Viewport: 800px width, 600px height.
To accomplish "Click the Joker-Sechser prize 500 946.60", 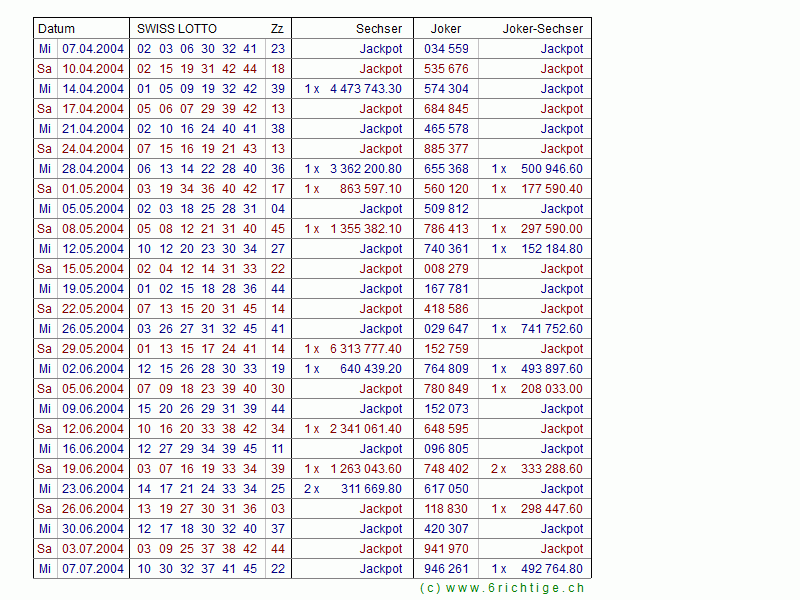I will (x=551, y=169).
